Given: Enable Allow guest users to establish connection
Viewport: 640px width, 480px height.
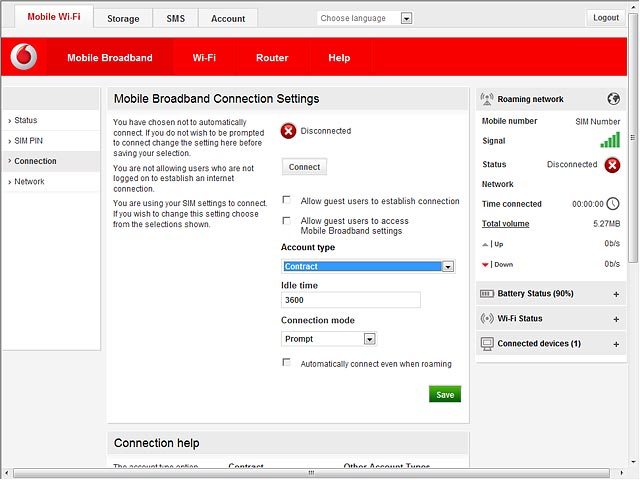Looking at the screenshot, I should tap(287, 200).
